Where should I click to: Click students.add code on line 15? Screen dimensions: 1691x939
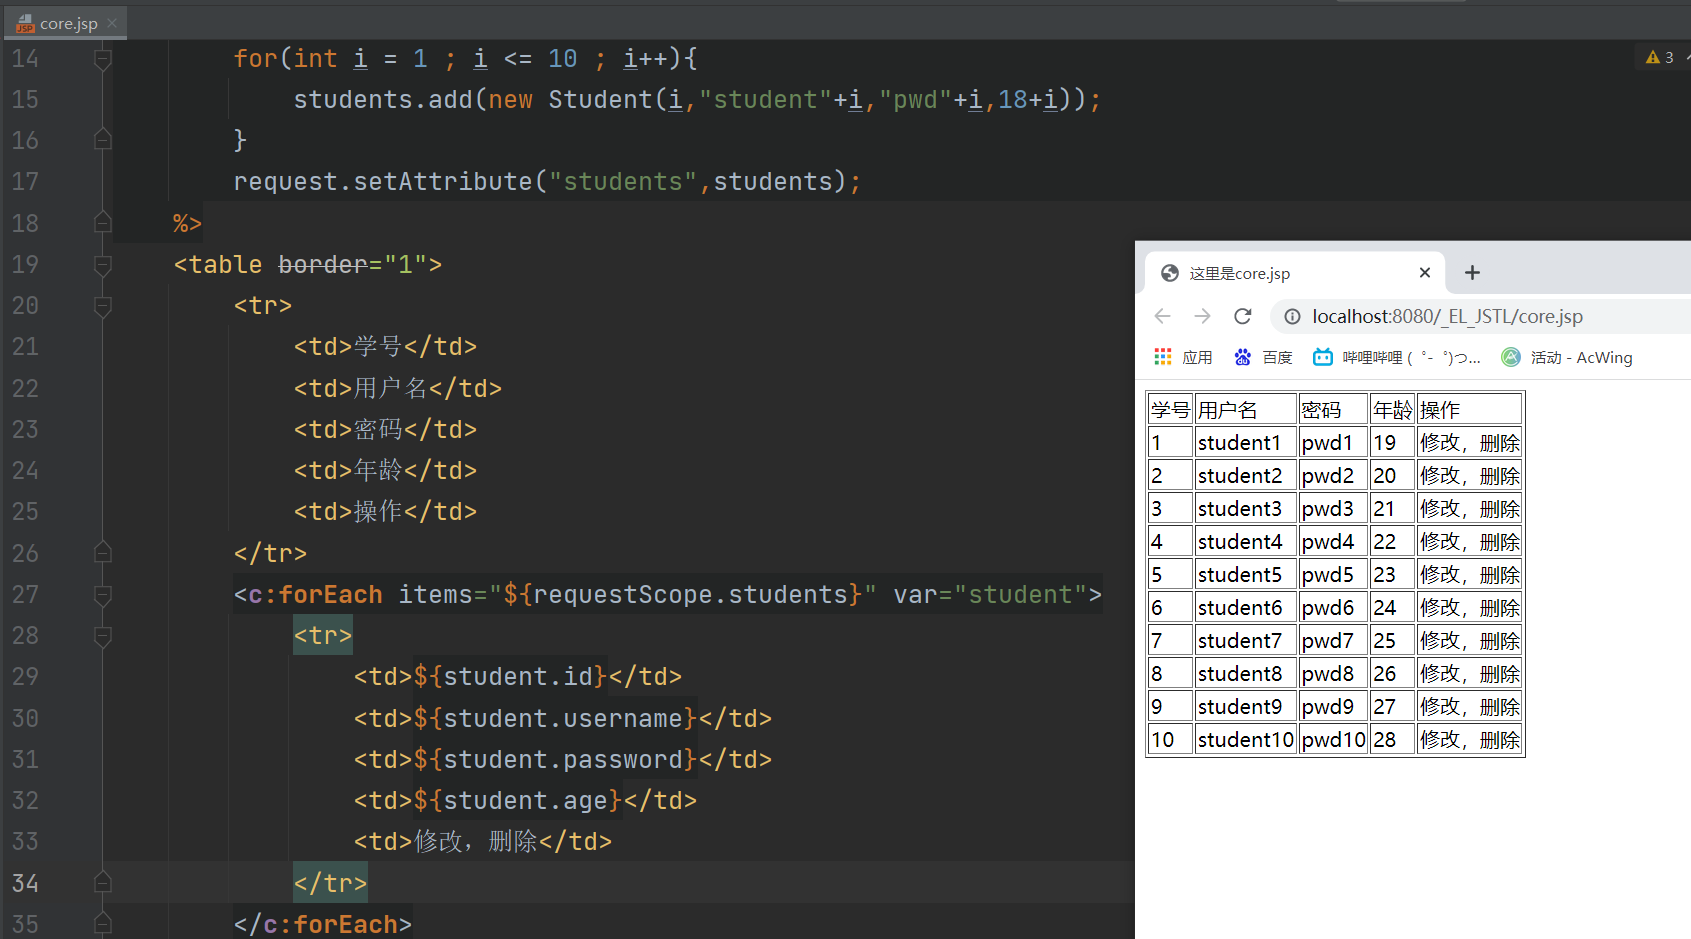(x=697, y=100)
